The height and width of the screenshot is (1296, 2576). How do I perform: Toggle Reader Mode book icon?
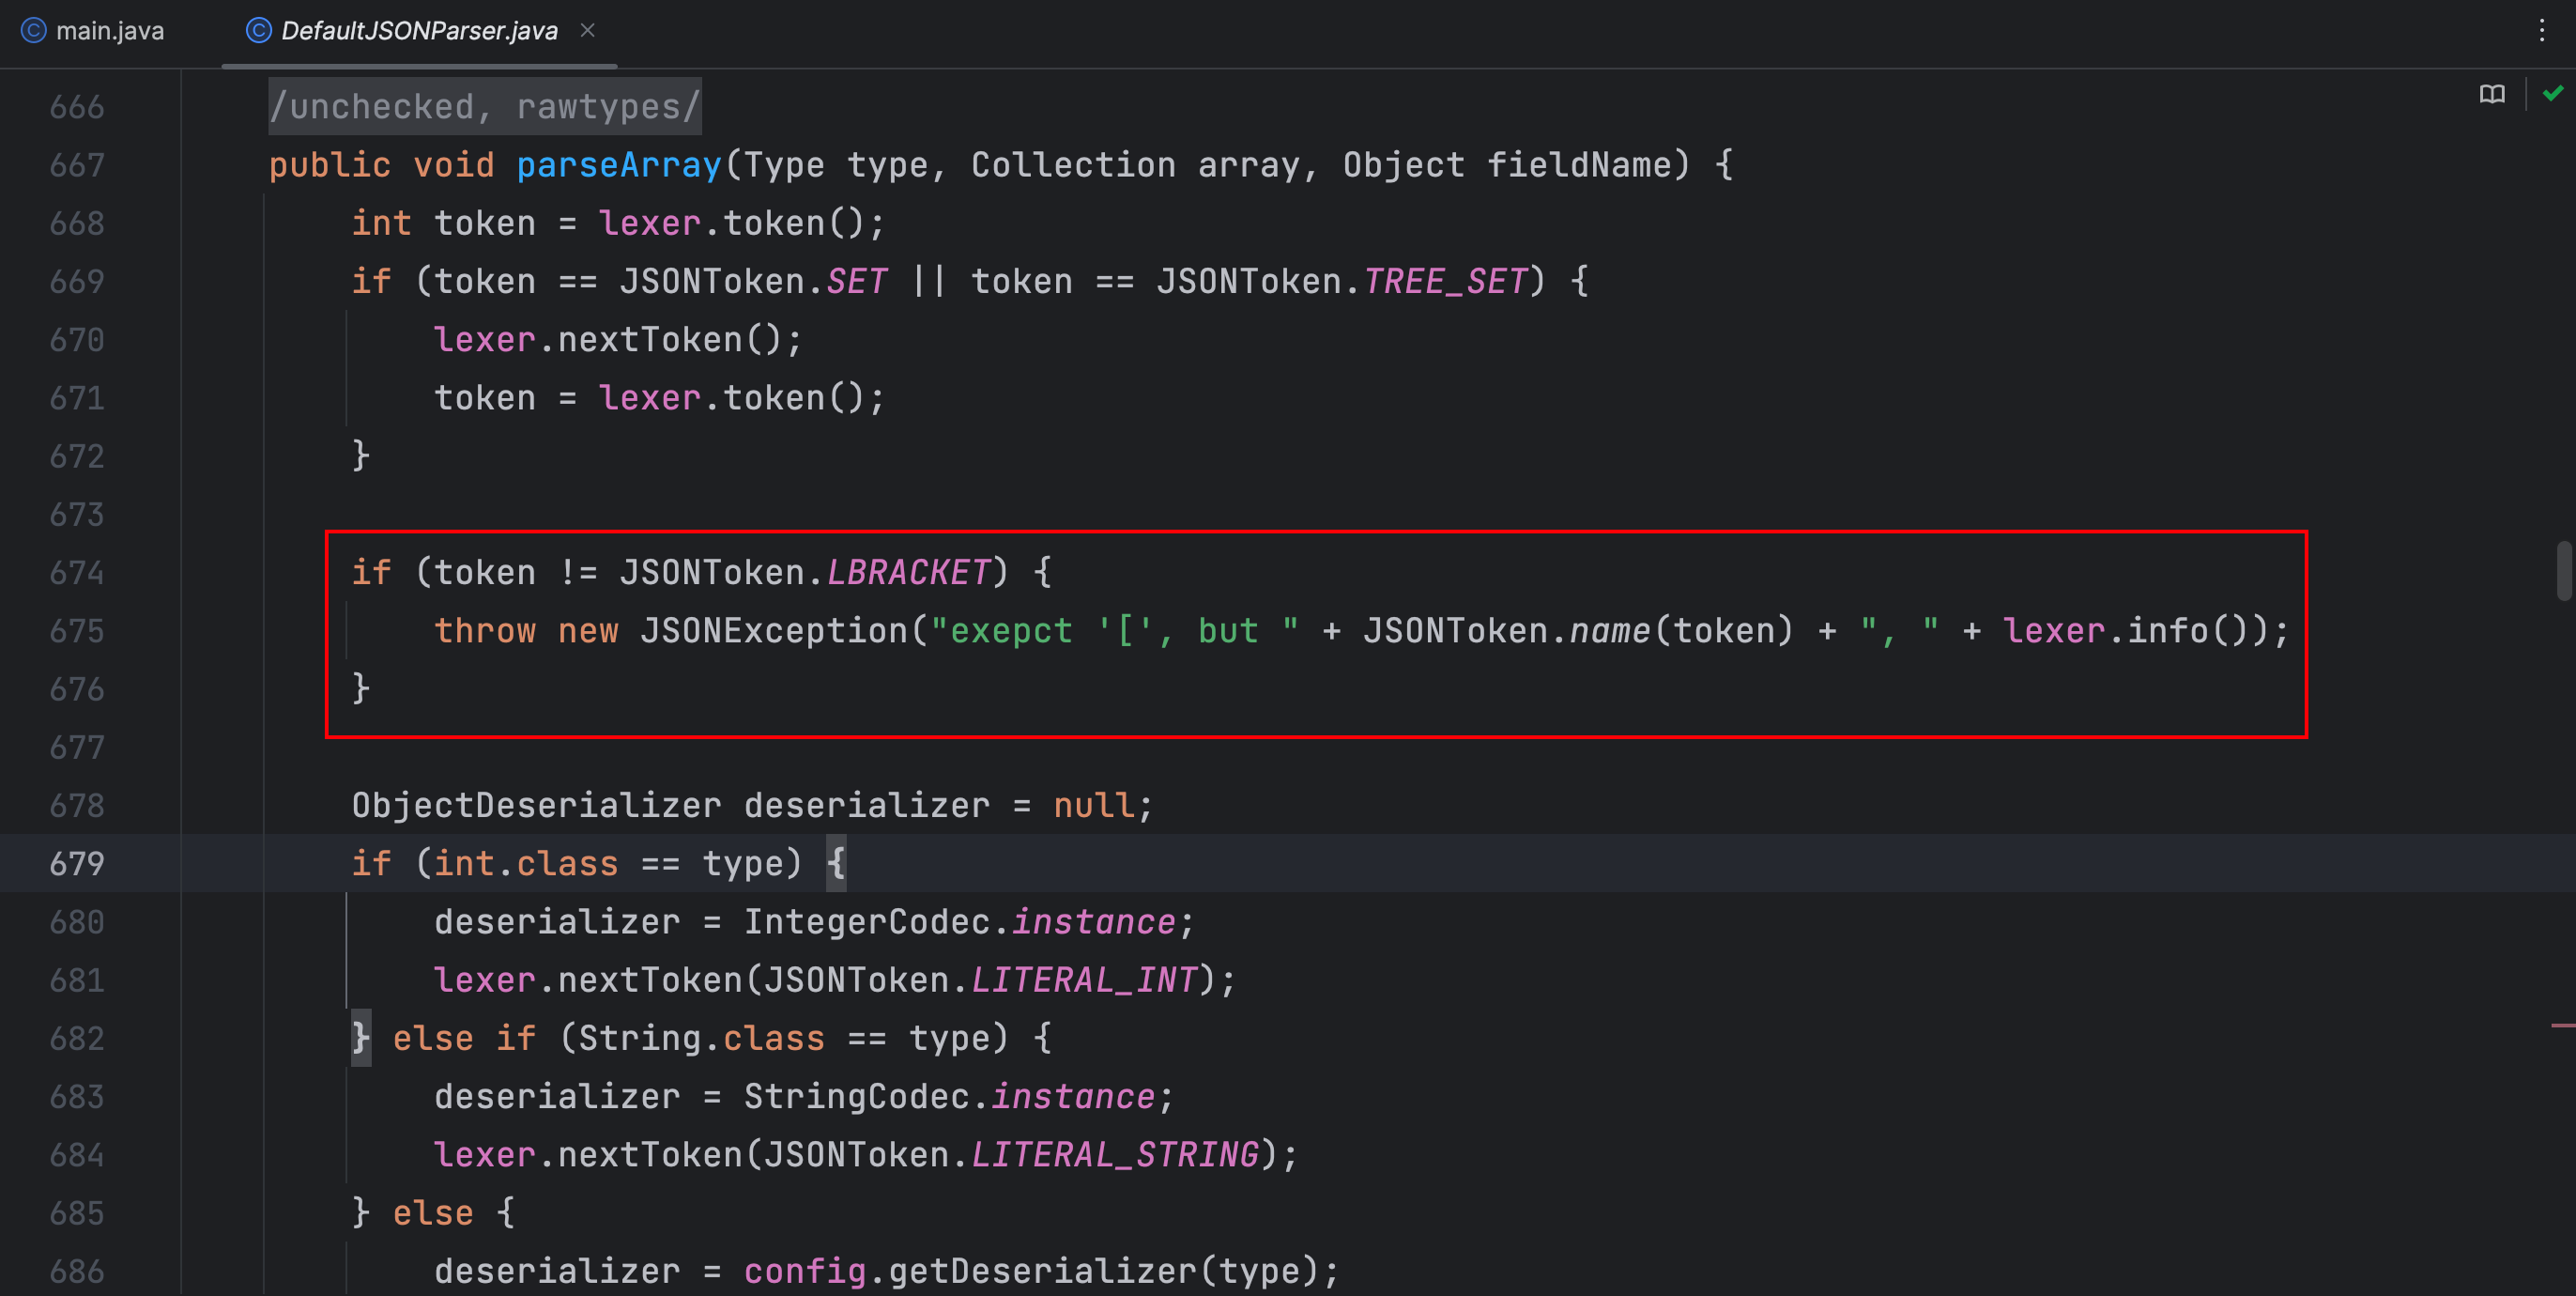click(2492, 94)
